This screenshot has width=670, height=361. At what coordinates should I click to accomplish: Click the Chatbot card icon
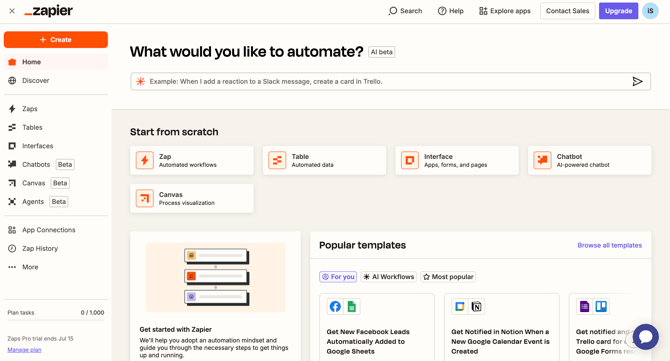542,161
